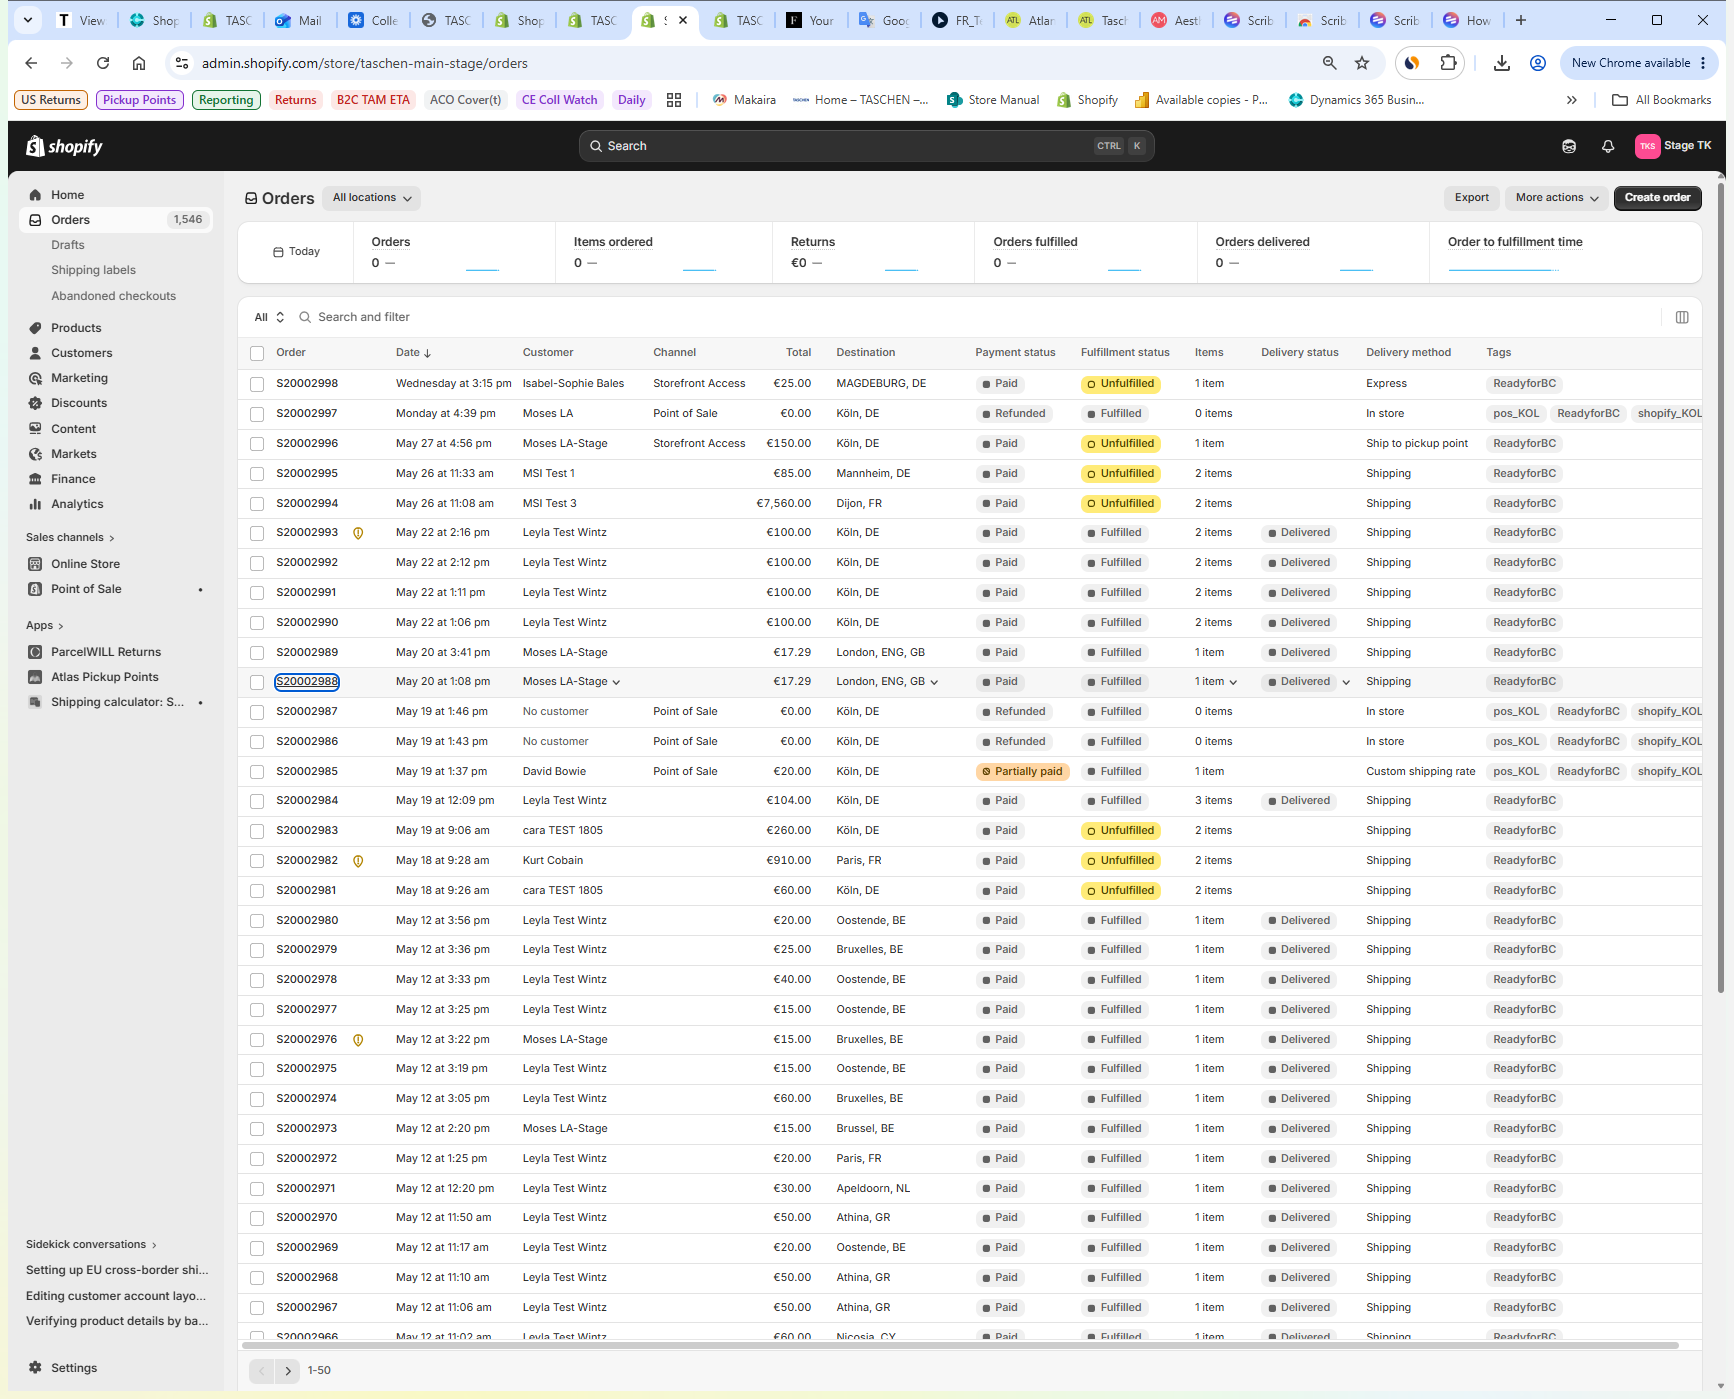Open the edit columns icon

point(1682,317)
